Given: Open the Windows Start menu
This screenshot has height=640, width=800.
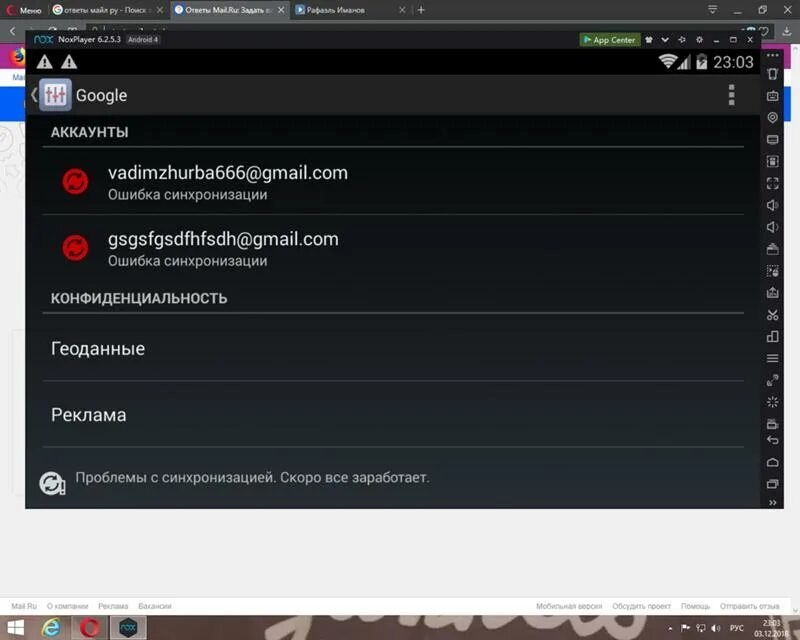Looking at the screenshot, I should click(15, 628).
